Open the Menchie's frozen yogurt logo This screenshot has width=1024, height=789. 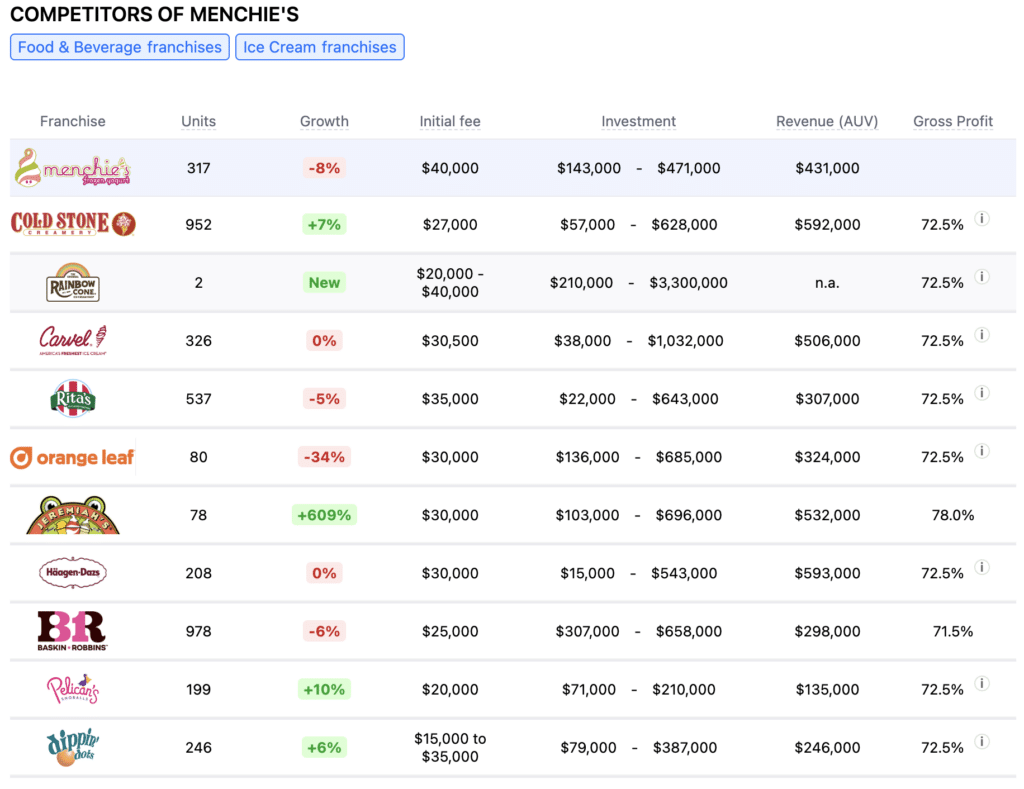[72, 168]
